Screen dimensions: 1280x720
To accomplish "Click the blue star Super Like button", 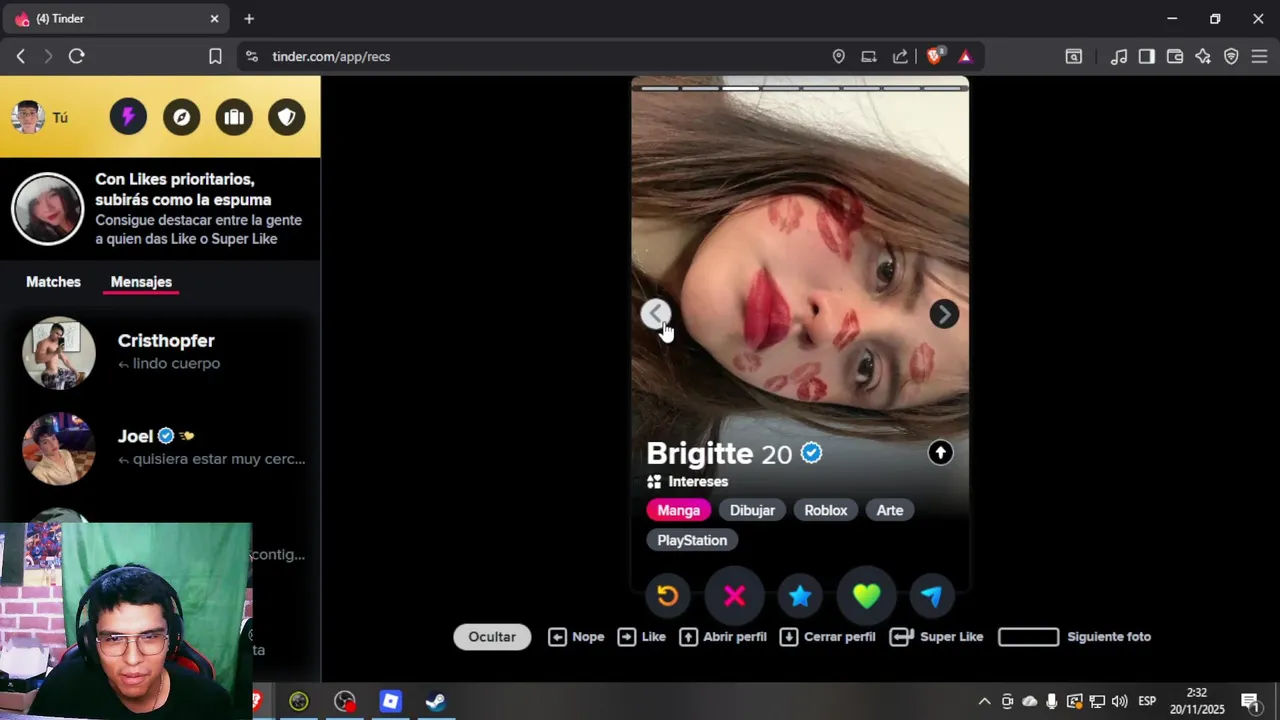I will point(800,596).
